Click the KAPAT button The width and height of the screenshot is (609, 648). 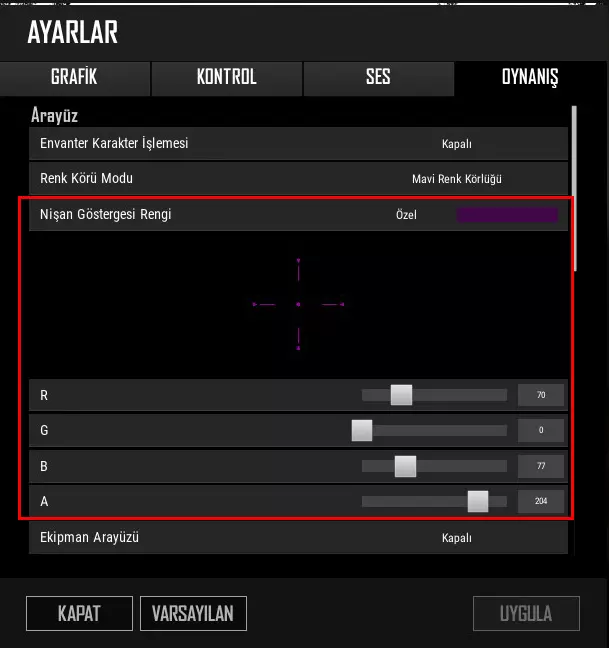79,613
